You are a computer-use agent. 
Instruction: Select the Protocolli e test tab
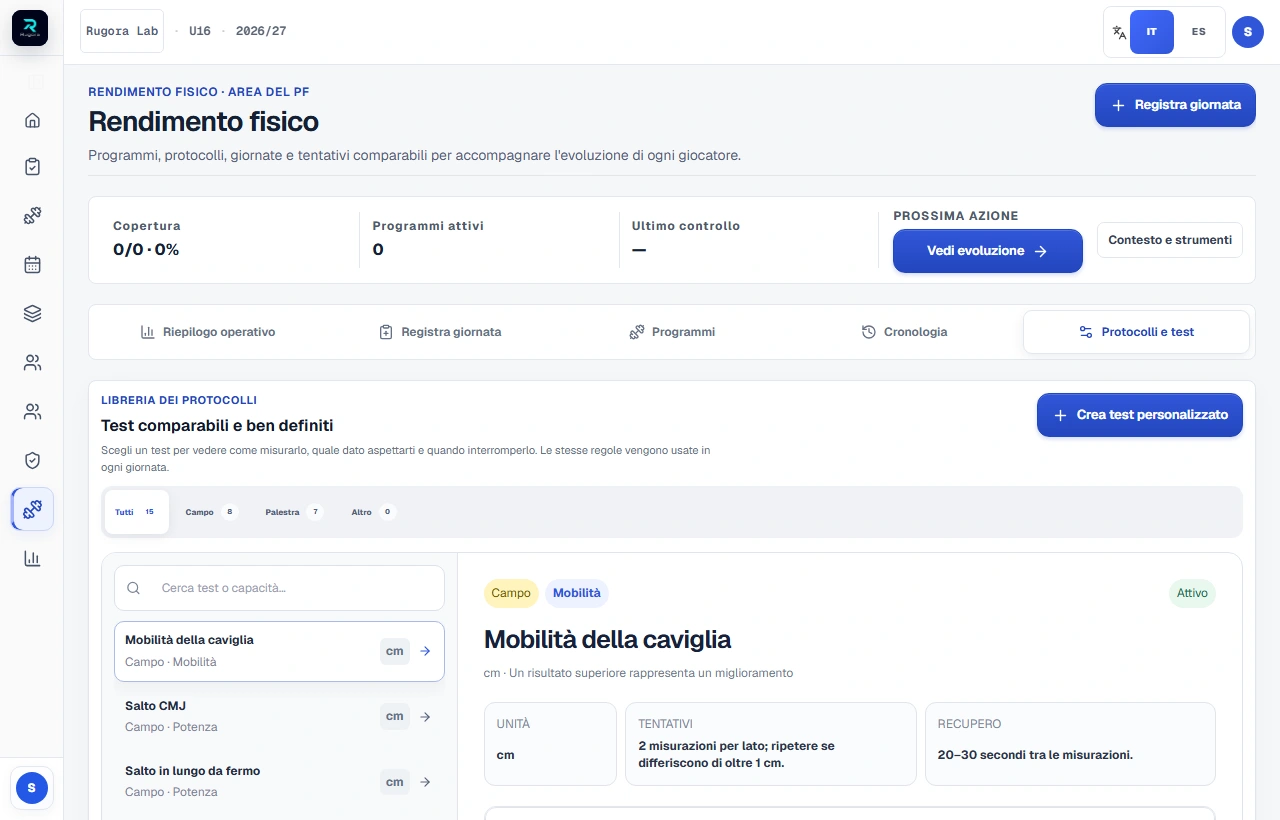1136,332
